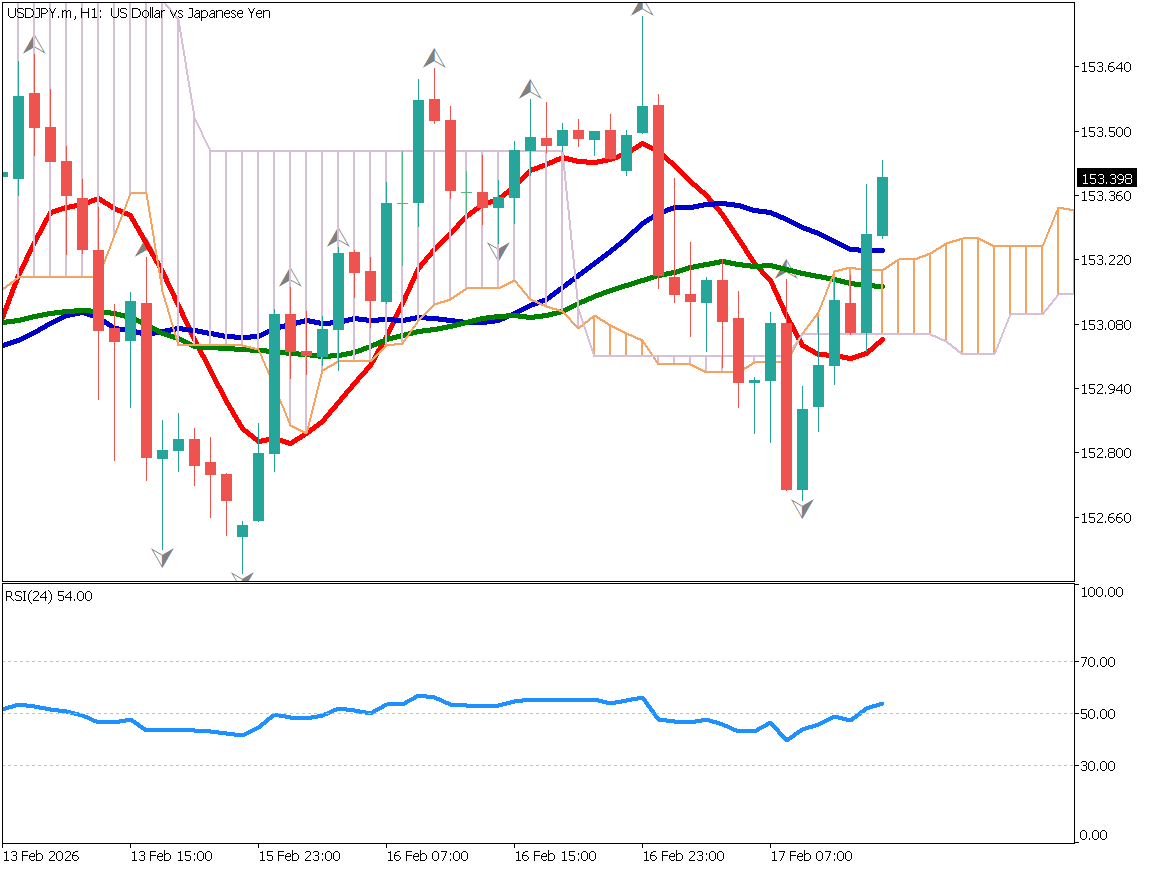
Task: Click the 153.640 price axis label
Action: click(x=1105, y=68)
